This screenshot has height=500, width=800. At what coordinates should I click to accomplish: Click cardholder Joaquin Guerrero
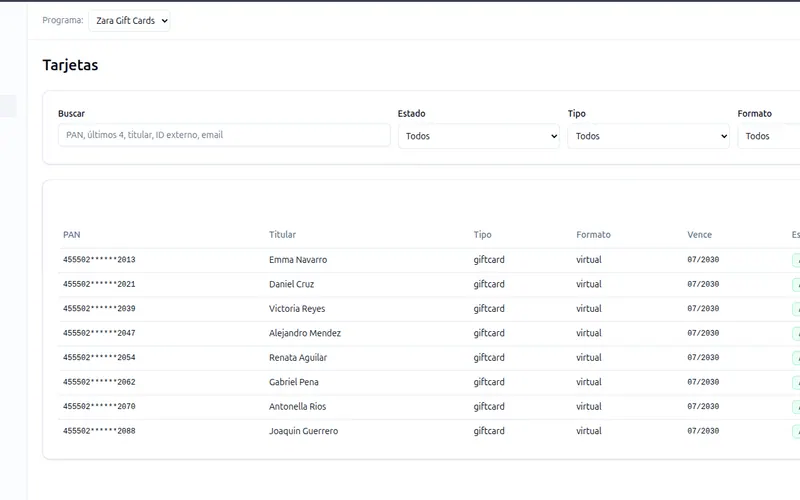coord(304,431)
